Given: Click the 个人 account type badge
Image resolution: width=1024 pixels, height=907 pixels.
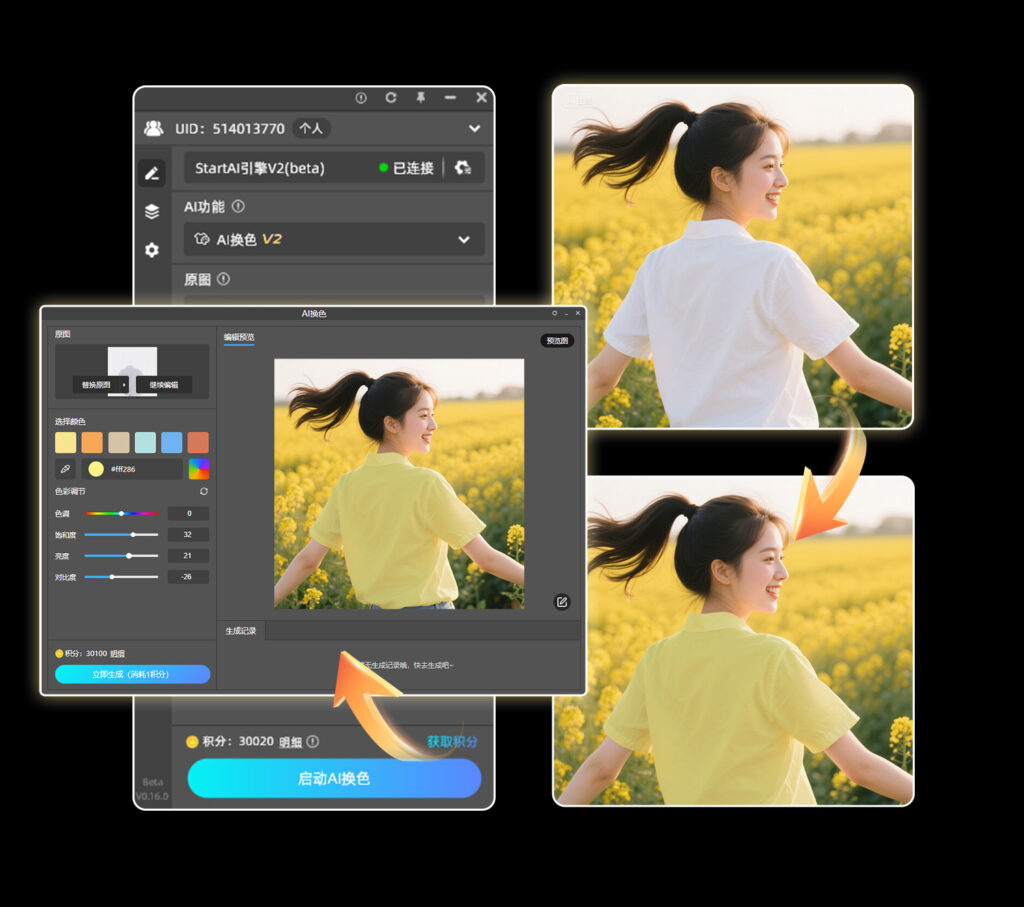Looking at the screenshot, I should [311, 128].
